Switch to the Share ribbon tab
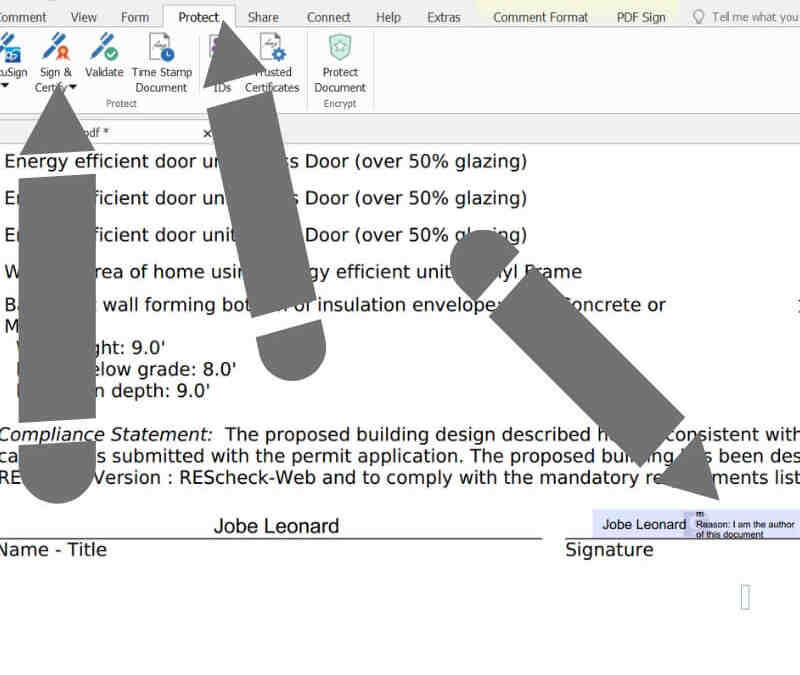The image size is (800, 675). coord(263,17)
